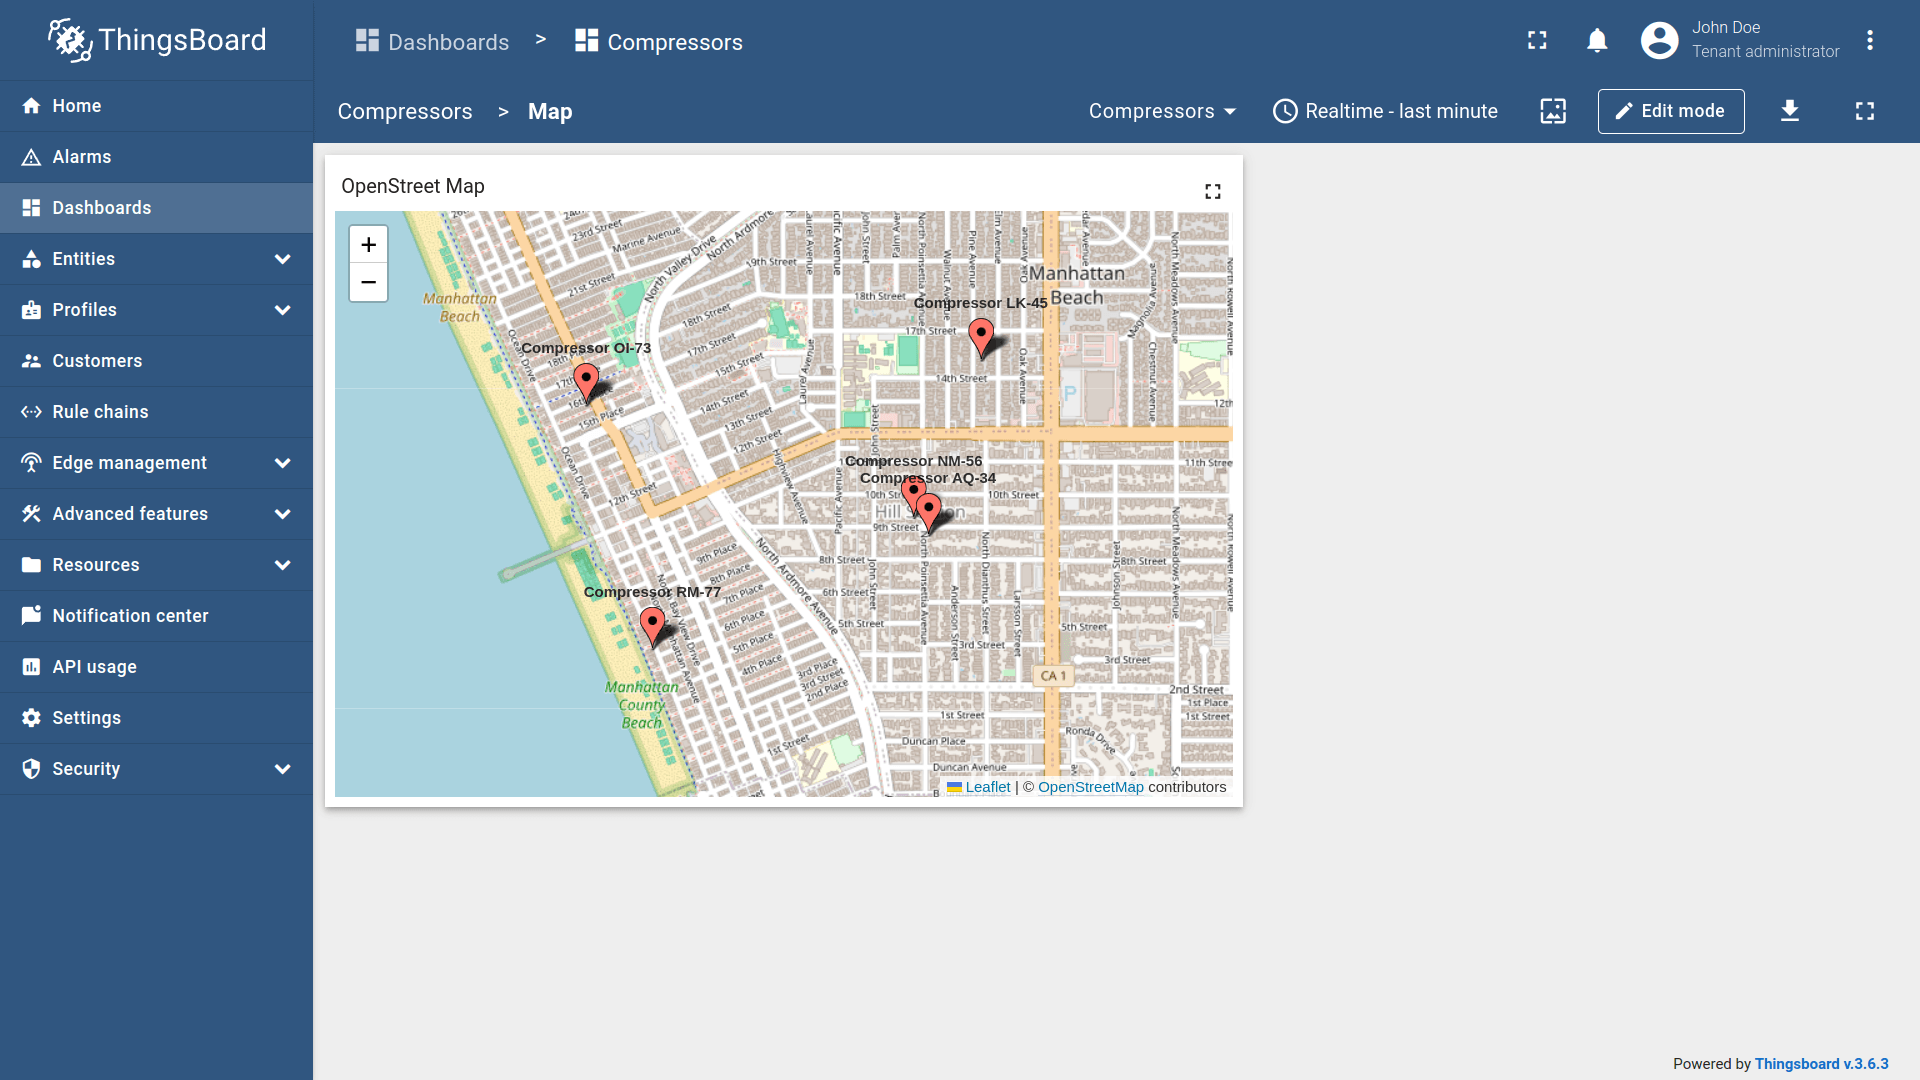
Task: Zoom in the map with plus button
Action: (x=368, y=245)
